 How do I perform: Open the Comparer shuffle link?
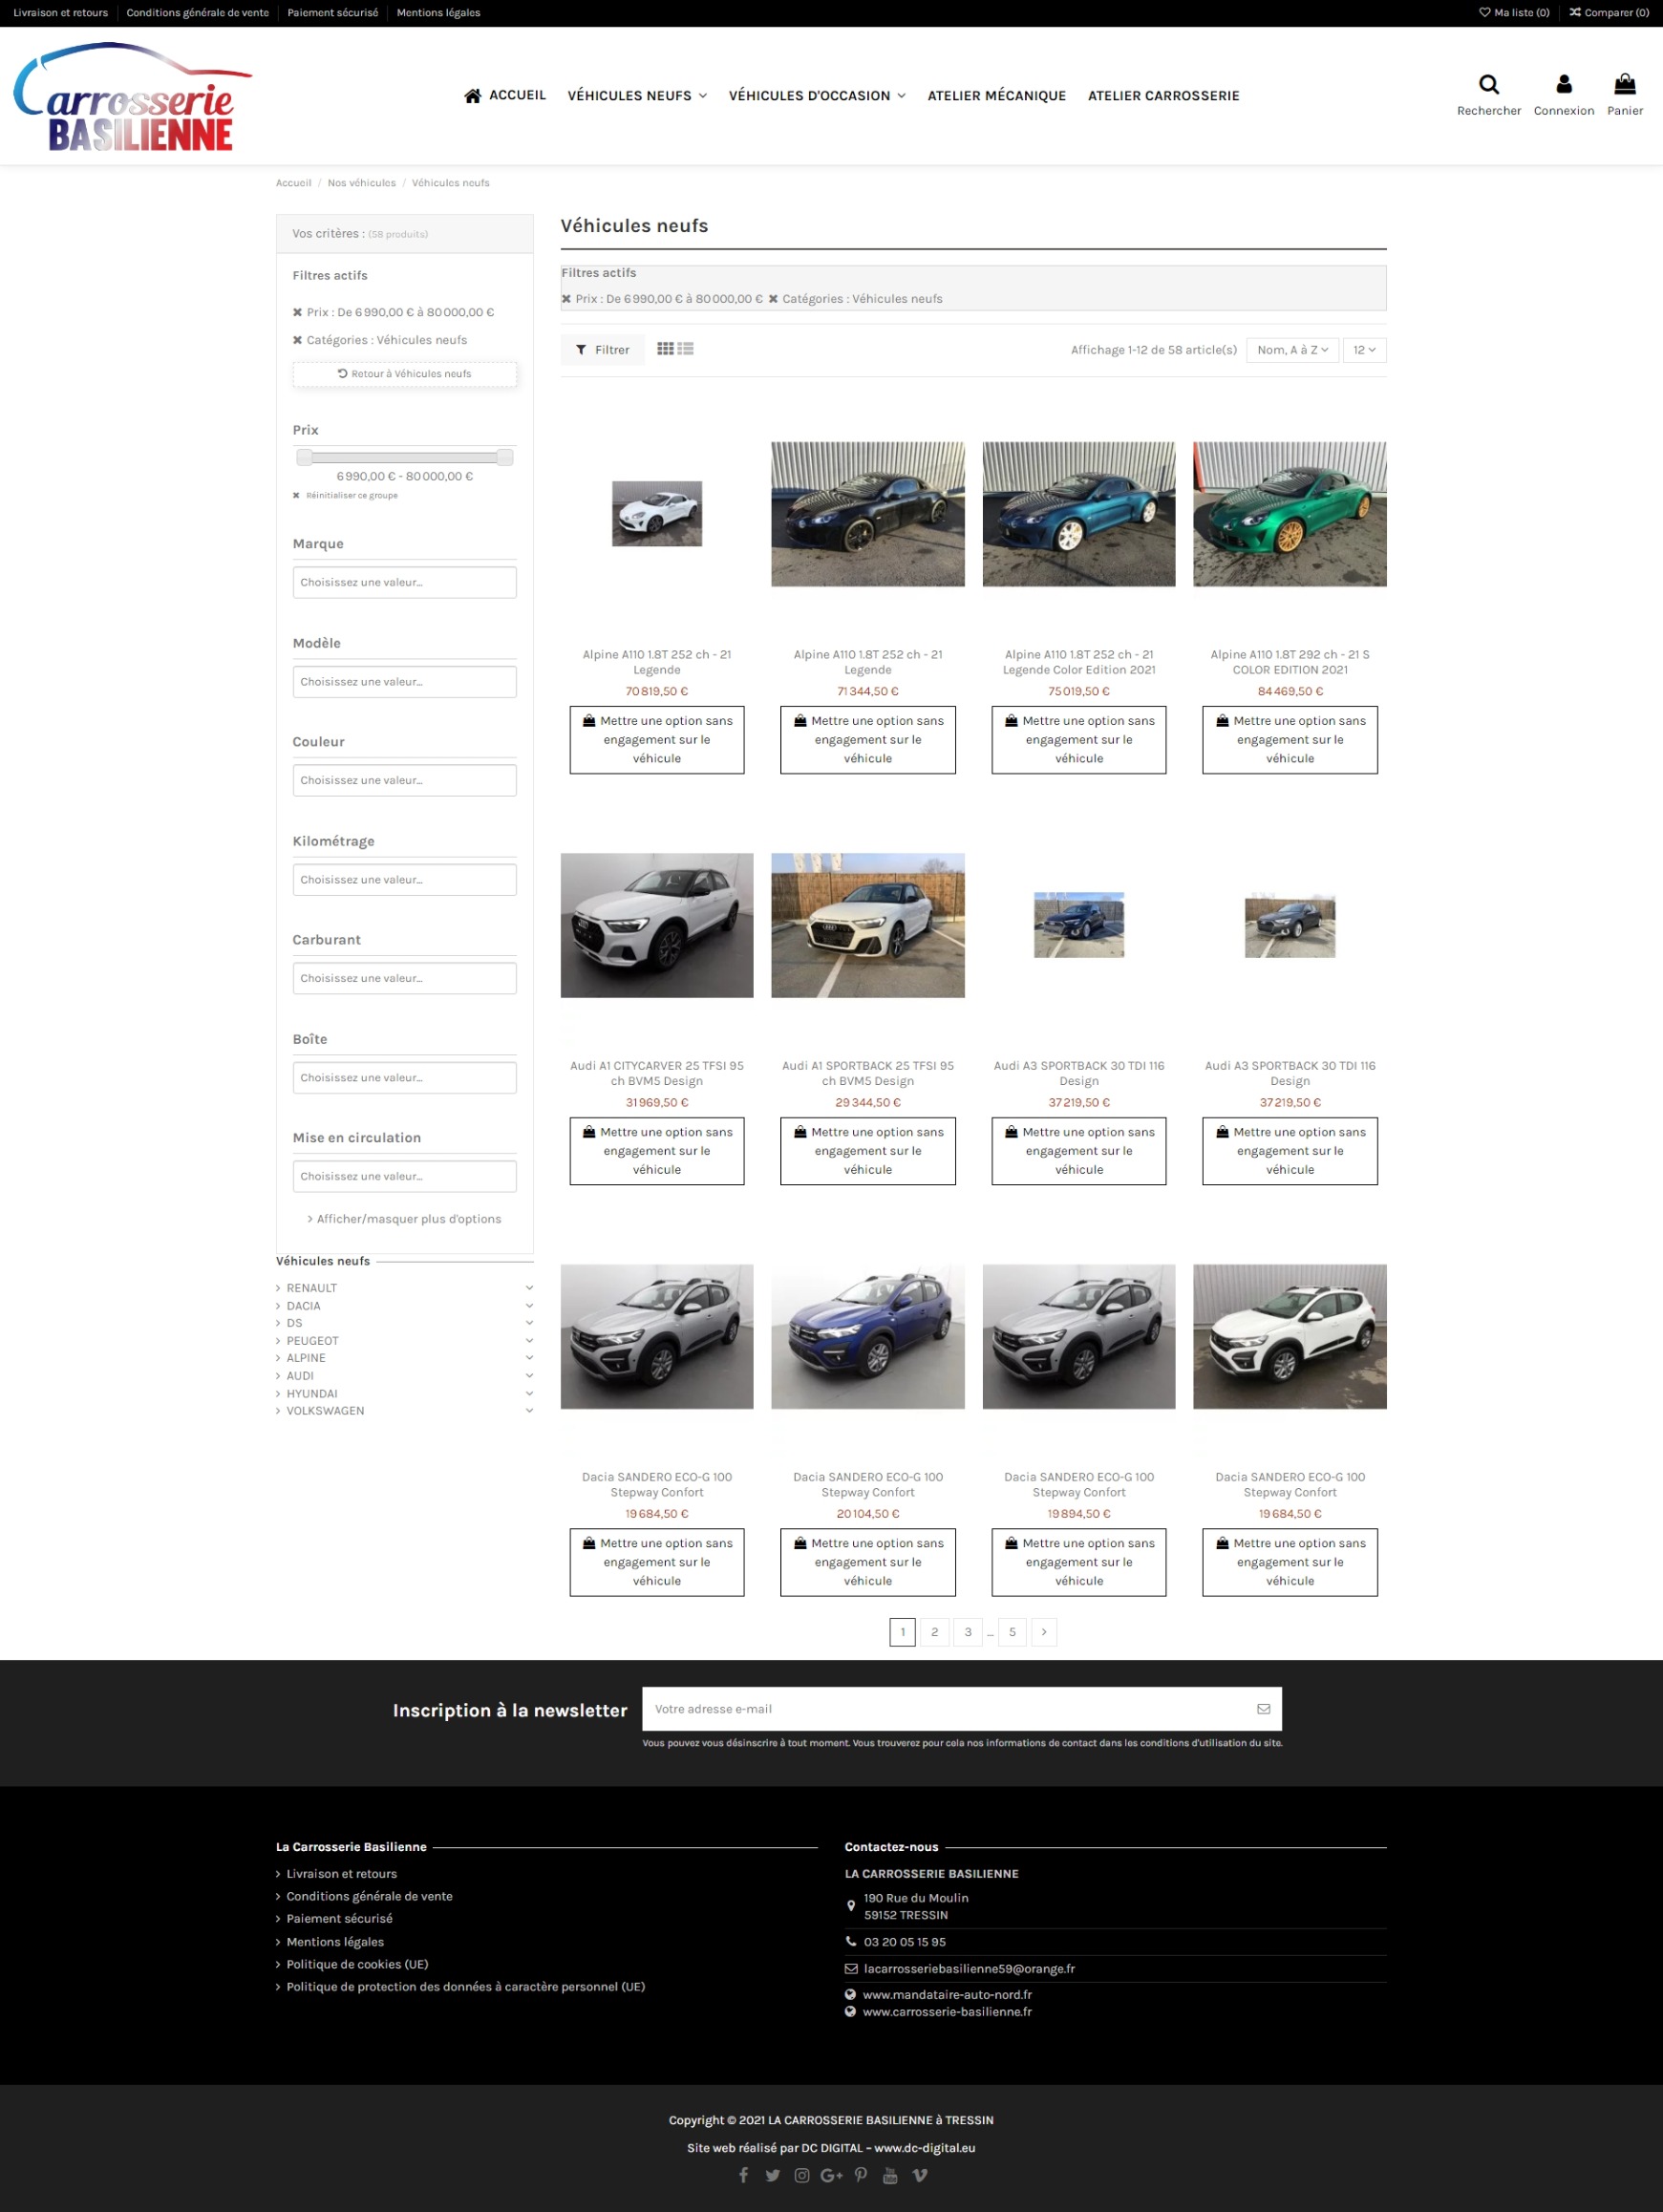[1609, 13]
